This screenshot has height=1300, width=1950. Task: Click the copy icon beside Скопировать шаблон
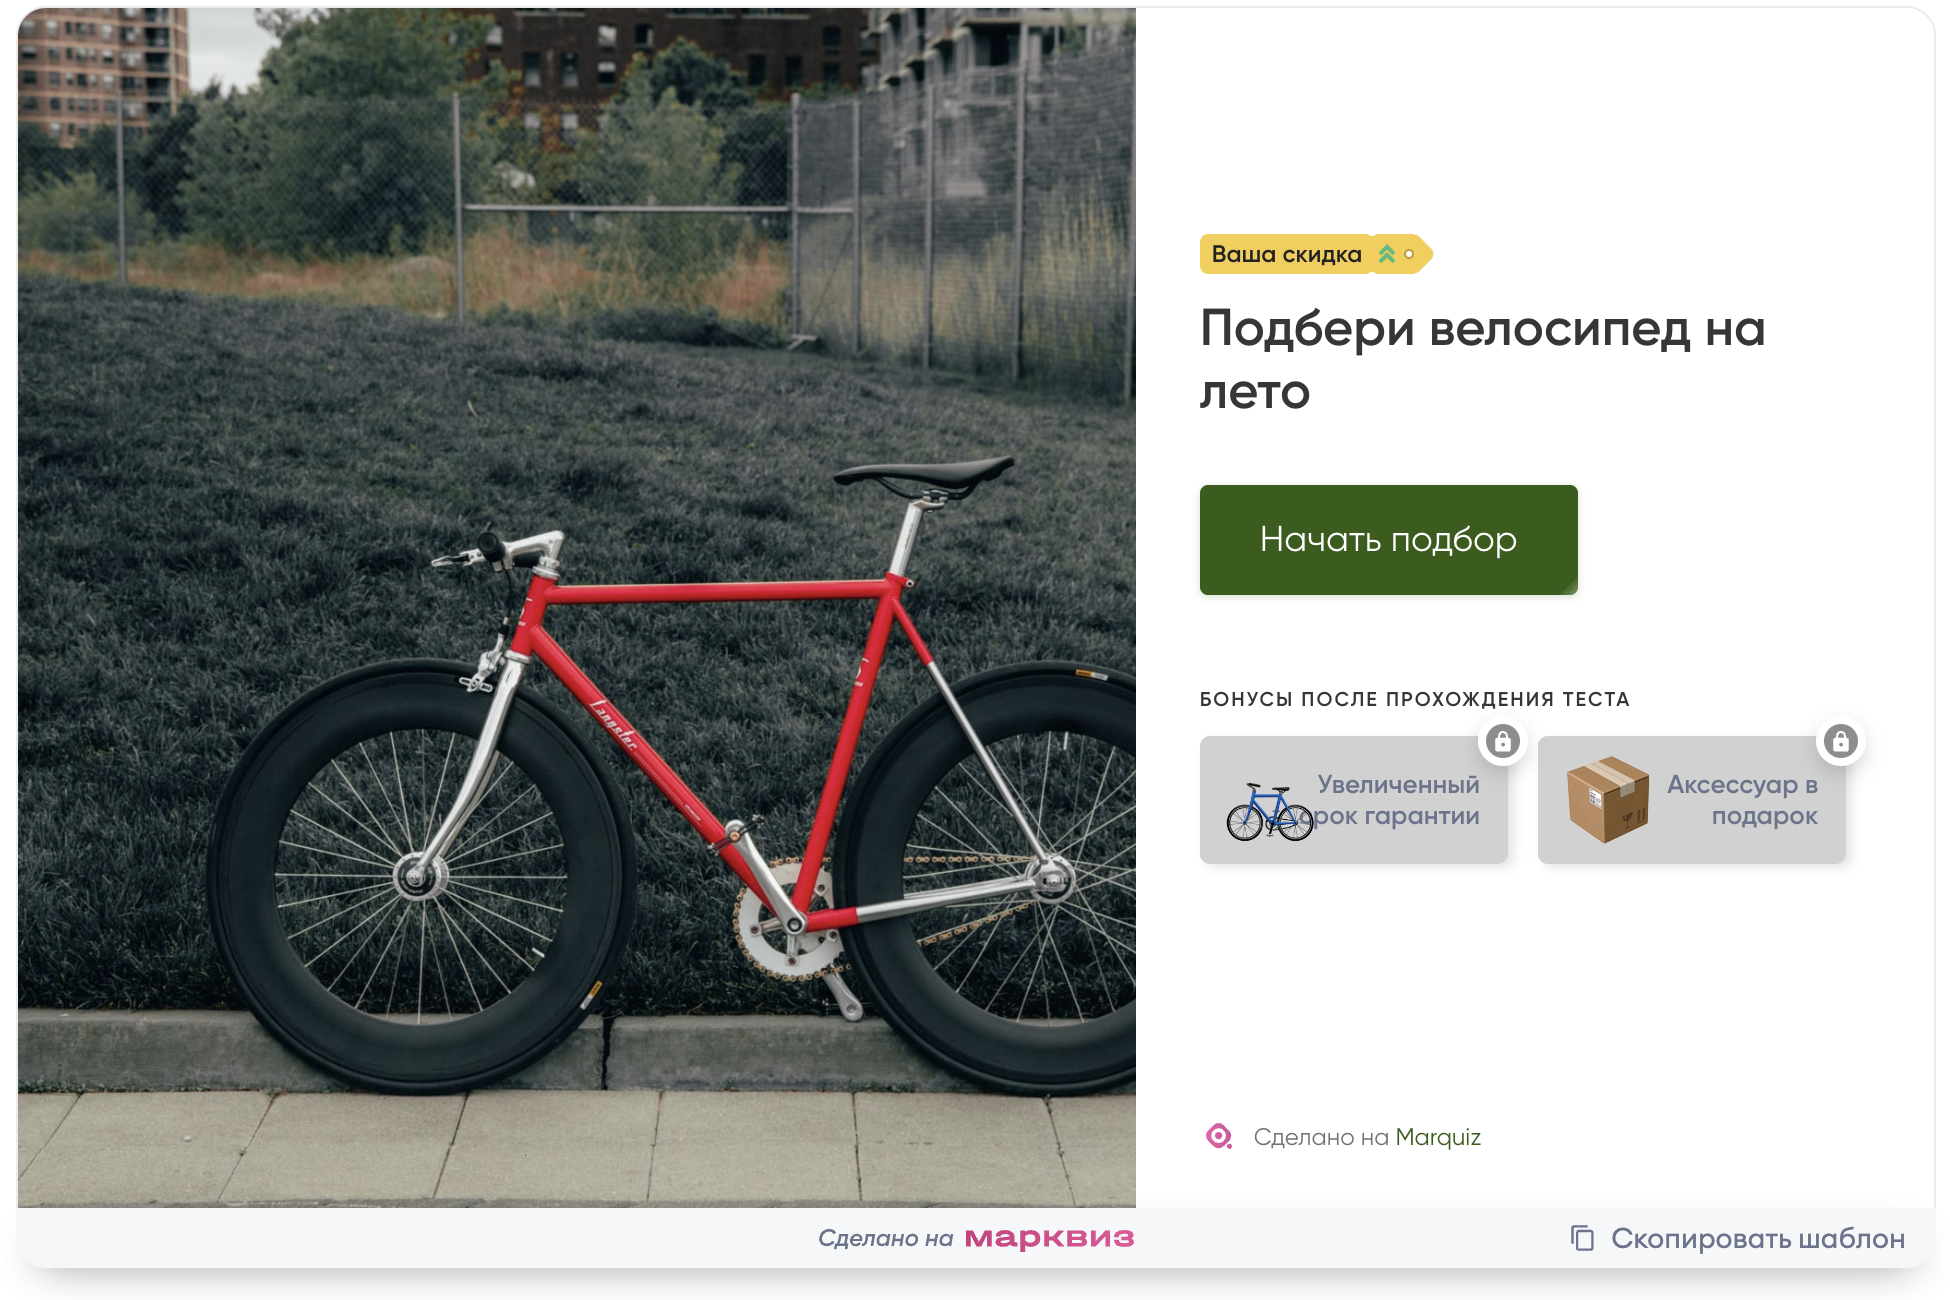tap(1582, 1238)
